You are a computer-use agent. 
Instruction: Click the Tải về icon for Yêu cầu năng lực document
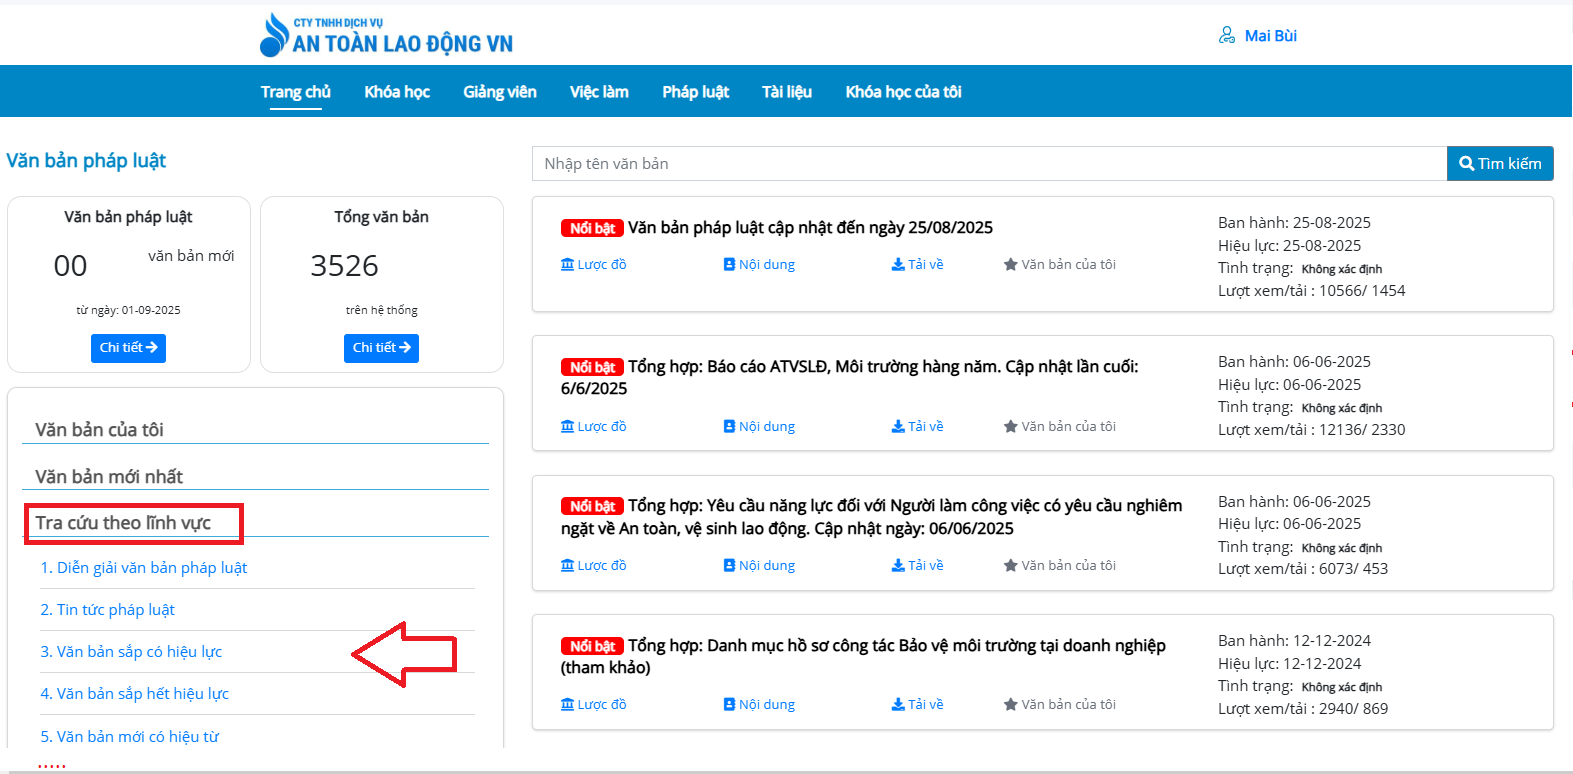point(898,566)
